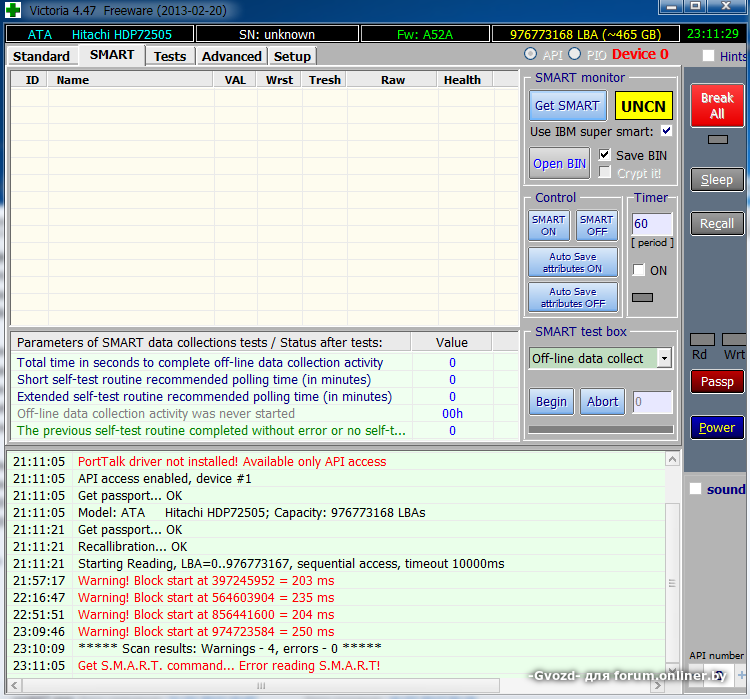Viewport: 750px width, 699px height.
Task: Select the PIO radio button
Action: [575, 54]
